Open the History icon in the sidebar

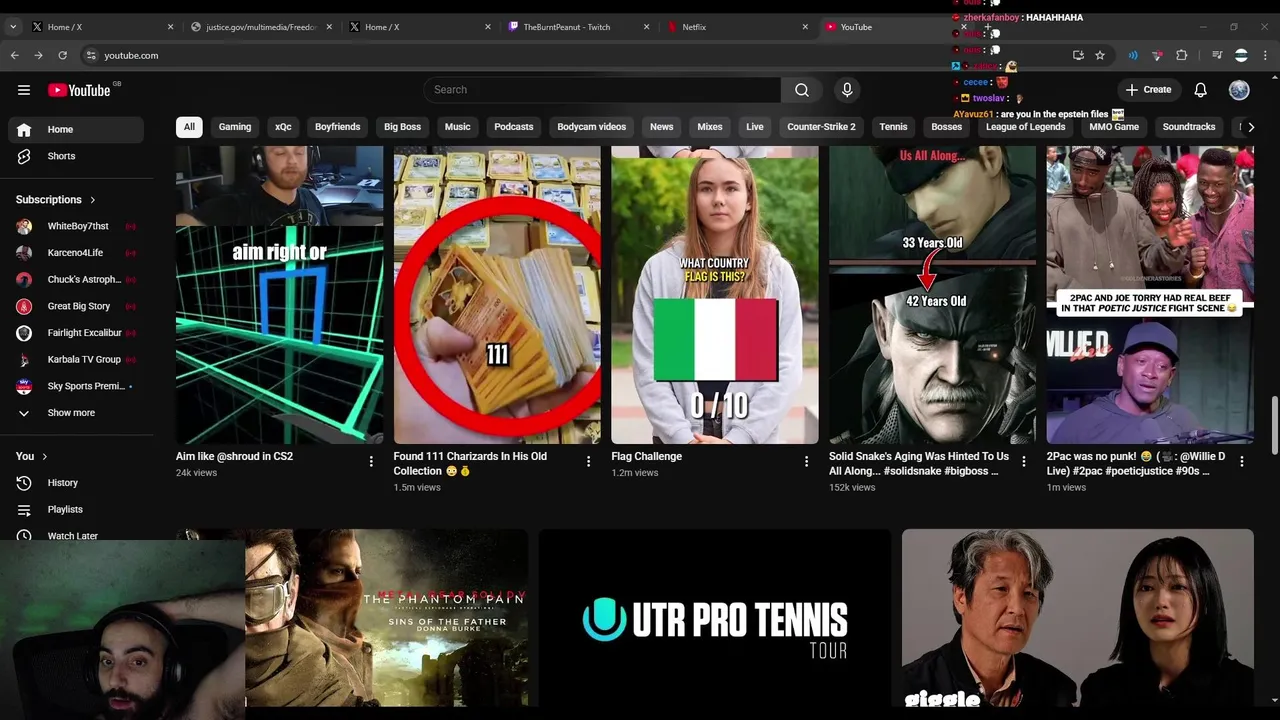pyautogui.click(x=24, y=483)
